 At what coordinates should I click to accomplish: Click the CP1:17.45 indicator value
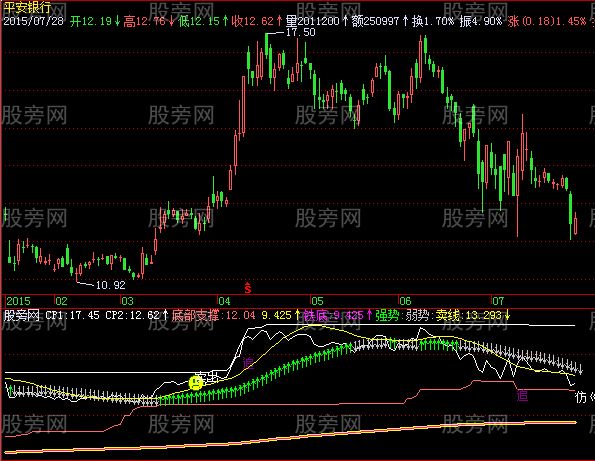(x=72, y=315)
